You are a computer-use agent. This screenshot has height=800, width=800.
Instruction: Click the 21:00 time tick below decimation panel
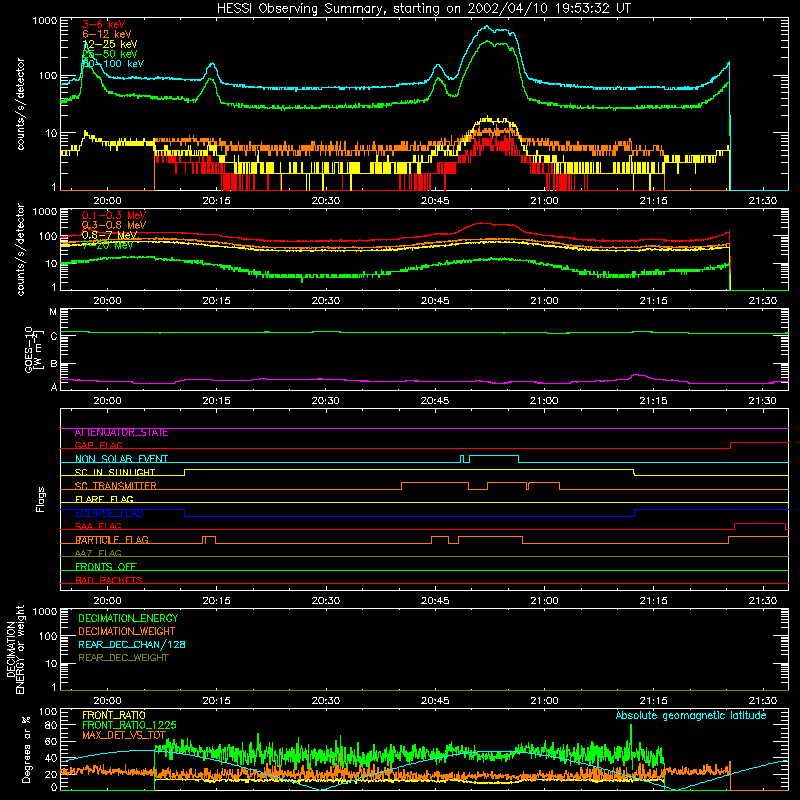pos(544,701)
